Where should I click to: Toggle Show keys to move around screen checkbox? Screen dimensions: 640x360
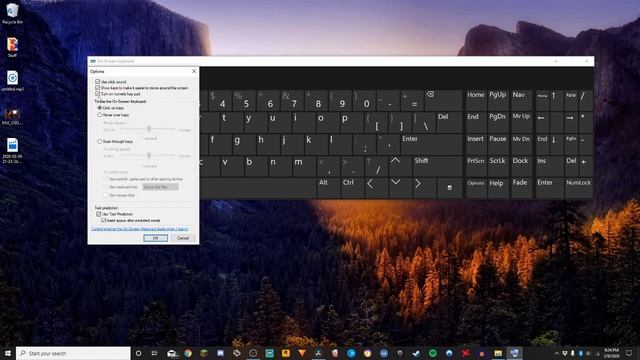pyautogui.click(x=98, y=88)
